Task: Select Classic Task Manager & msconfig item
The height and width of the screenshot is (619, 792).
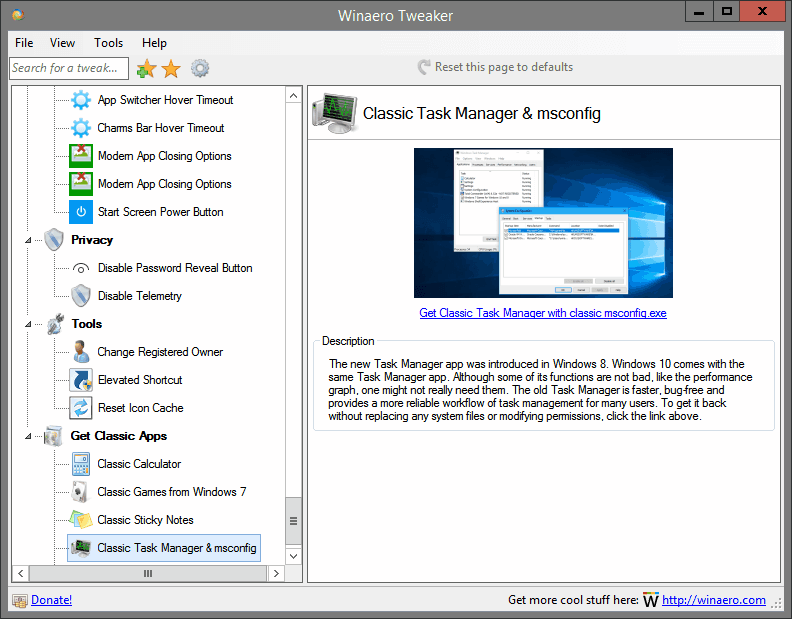Action: pyautogui.click(x=177, y=548)
